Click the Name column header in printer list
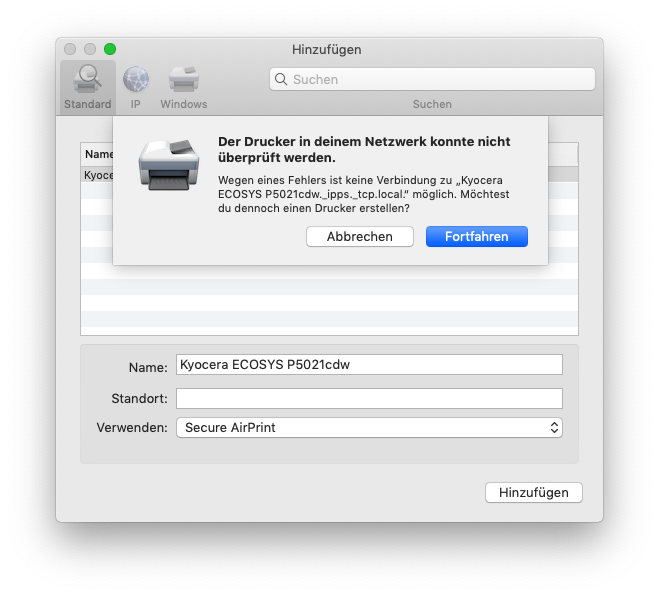This screenshot has width=659, height=596. [x=97, y=154]
